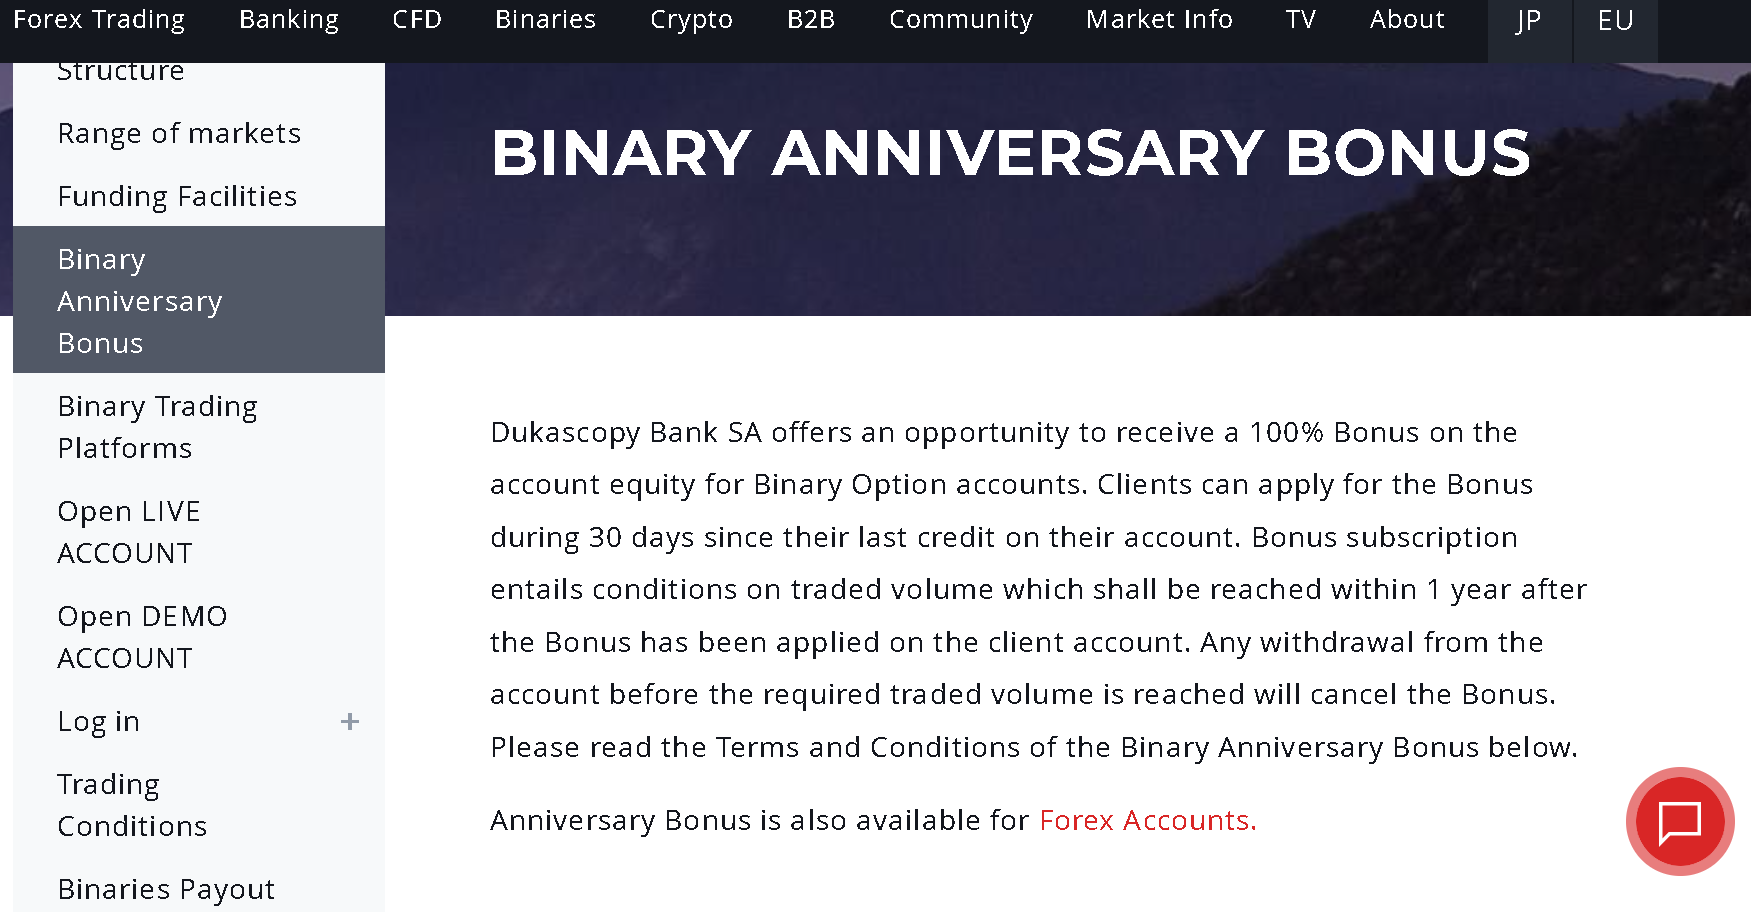Screen dimensions: 1751x912
Task: Follow the Forex Accounts link
Action: pyautogui.click(x=1147, y=821)
